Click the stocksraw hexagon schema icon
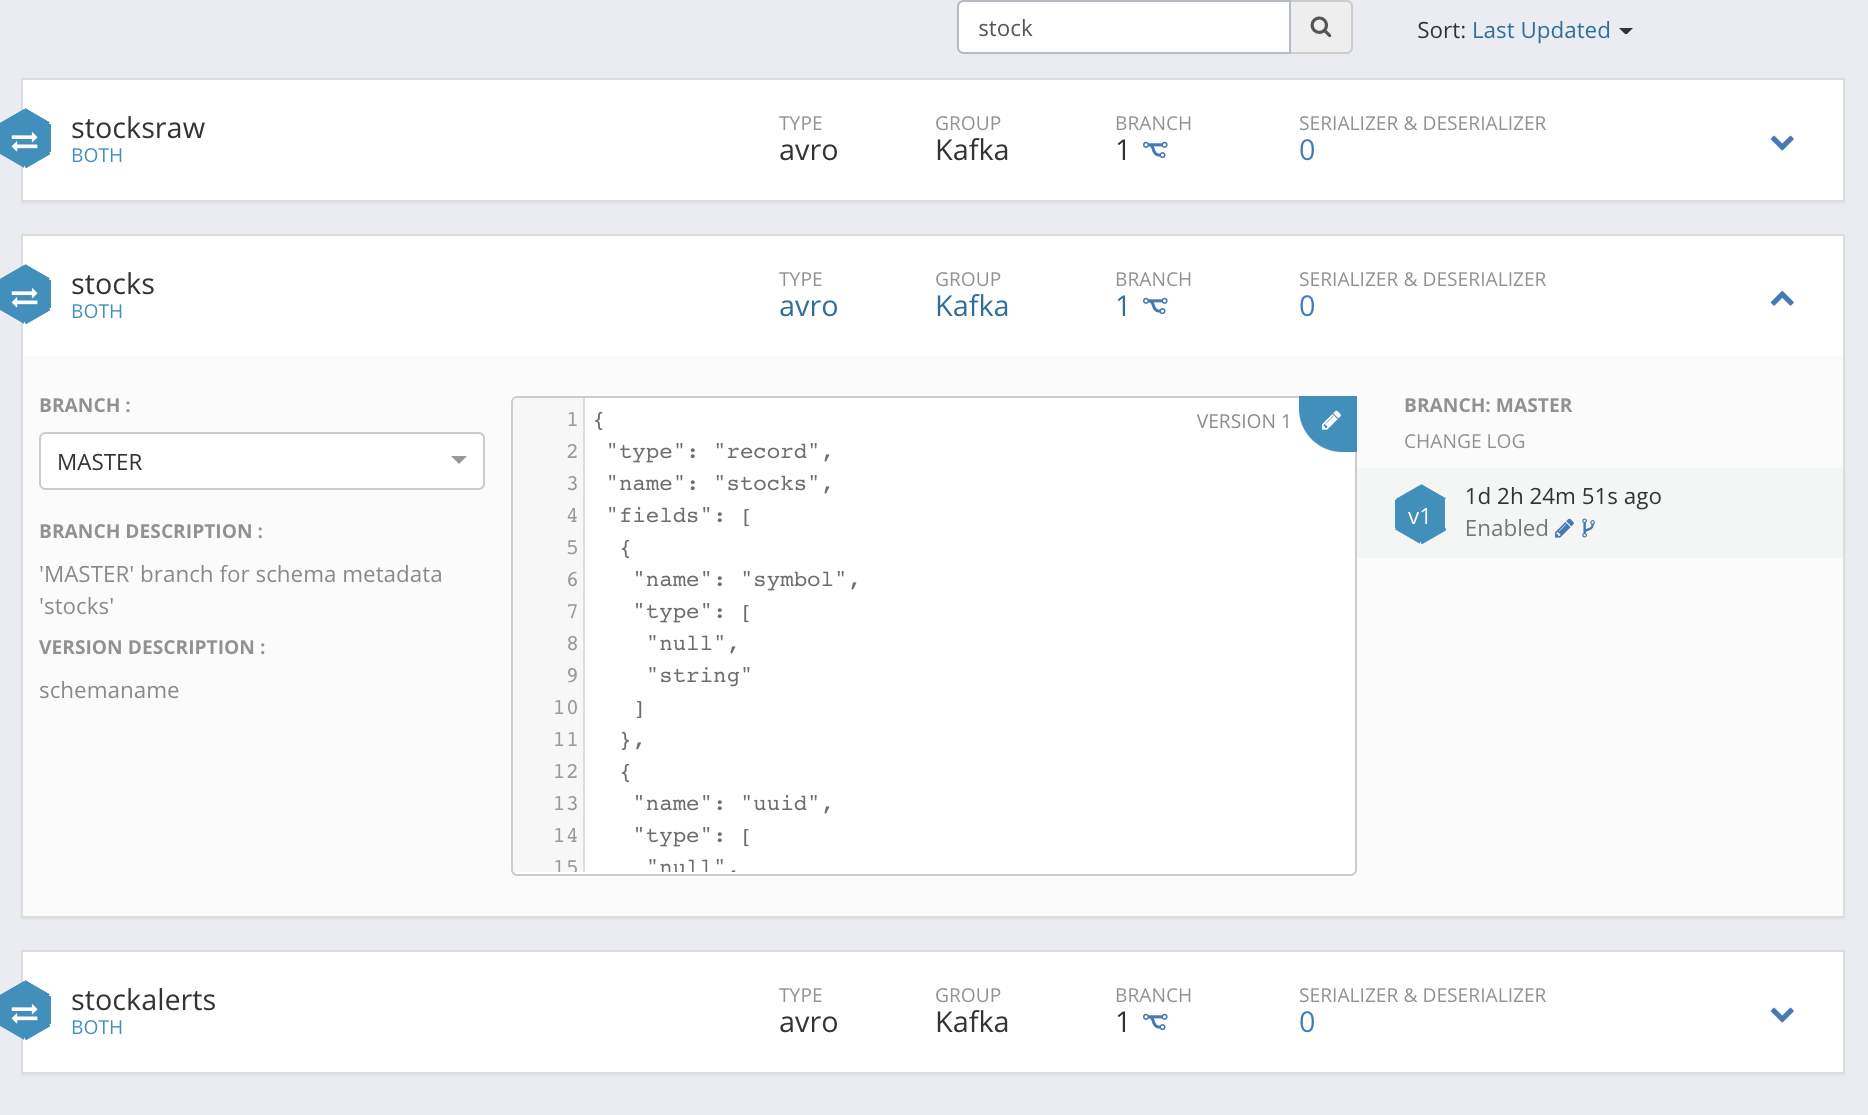 (x=25, y=139)
